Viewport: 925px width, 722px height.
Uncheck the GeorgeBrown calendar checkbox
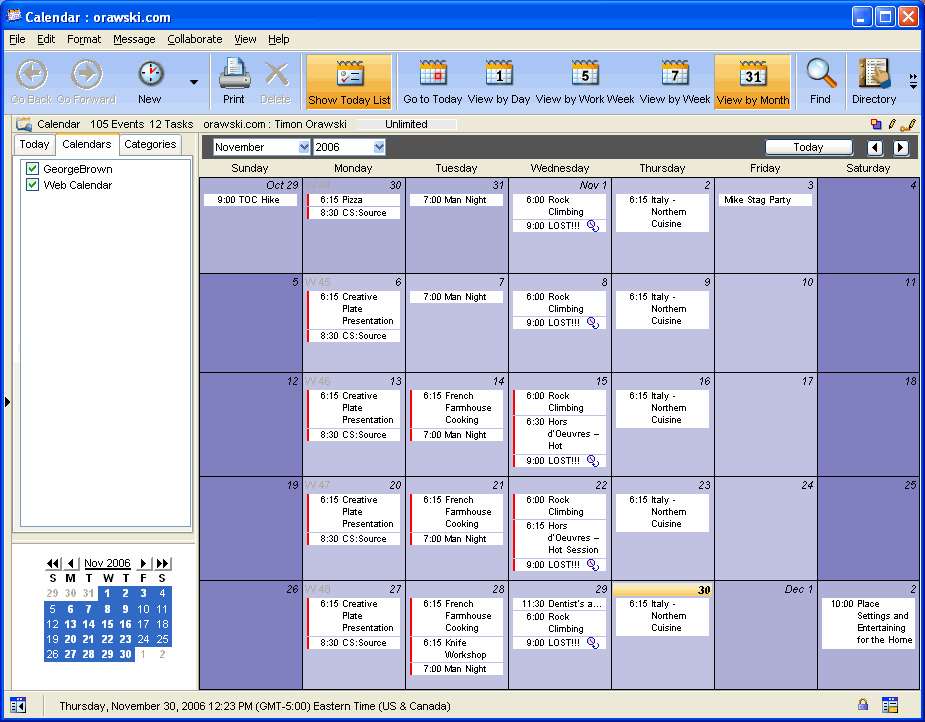(33, 169)
